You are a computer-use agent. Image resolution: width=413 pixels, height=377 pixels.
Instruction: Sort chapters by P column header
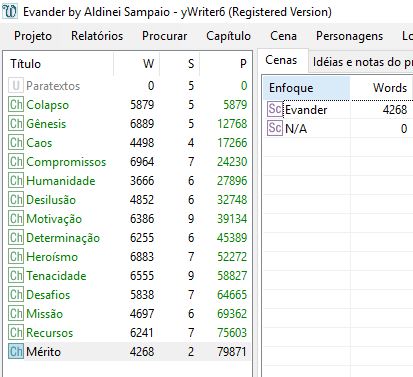coord(225,64)
